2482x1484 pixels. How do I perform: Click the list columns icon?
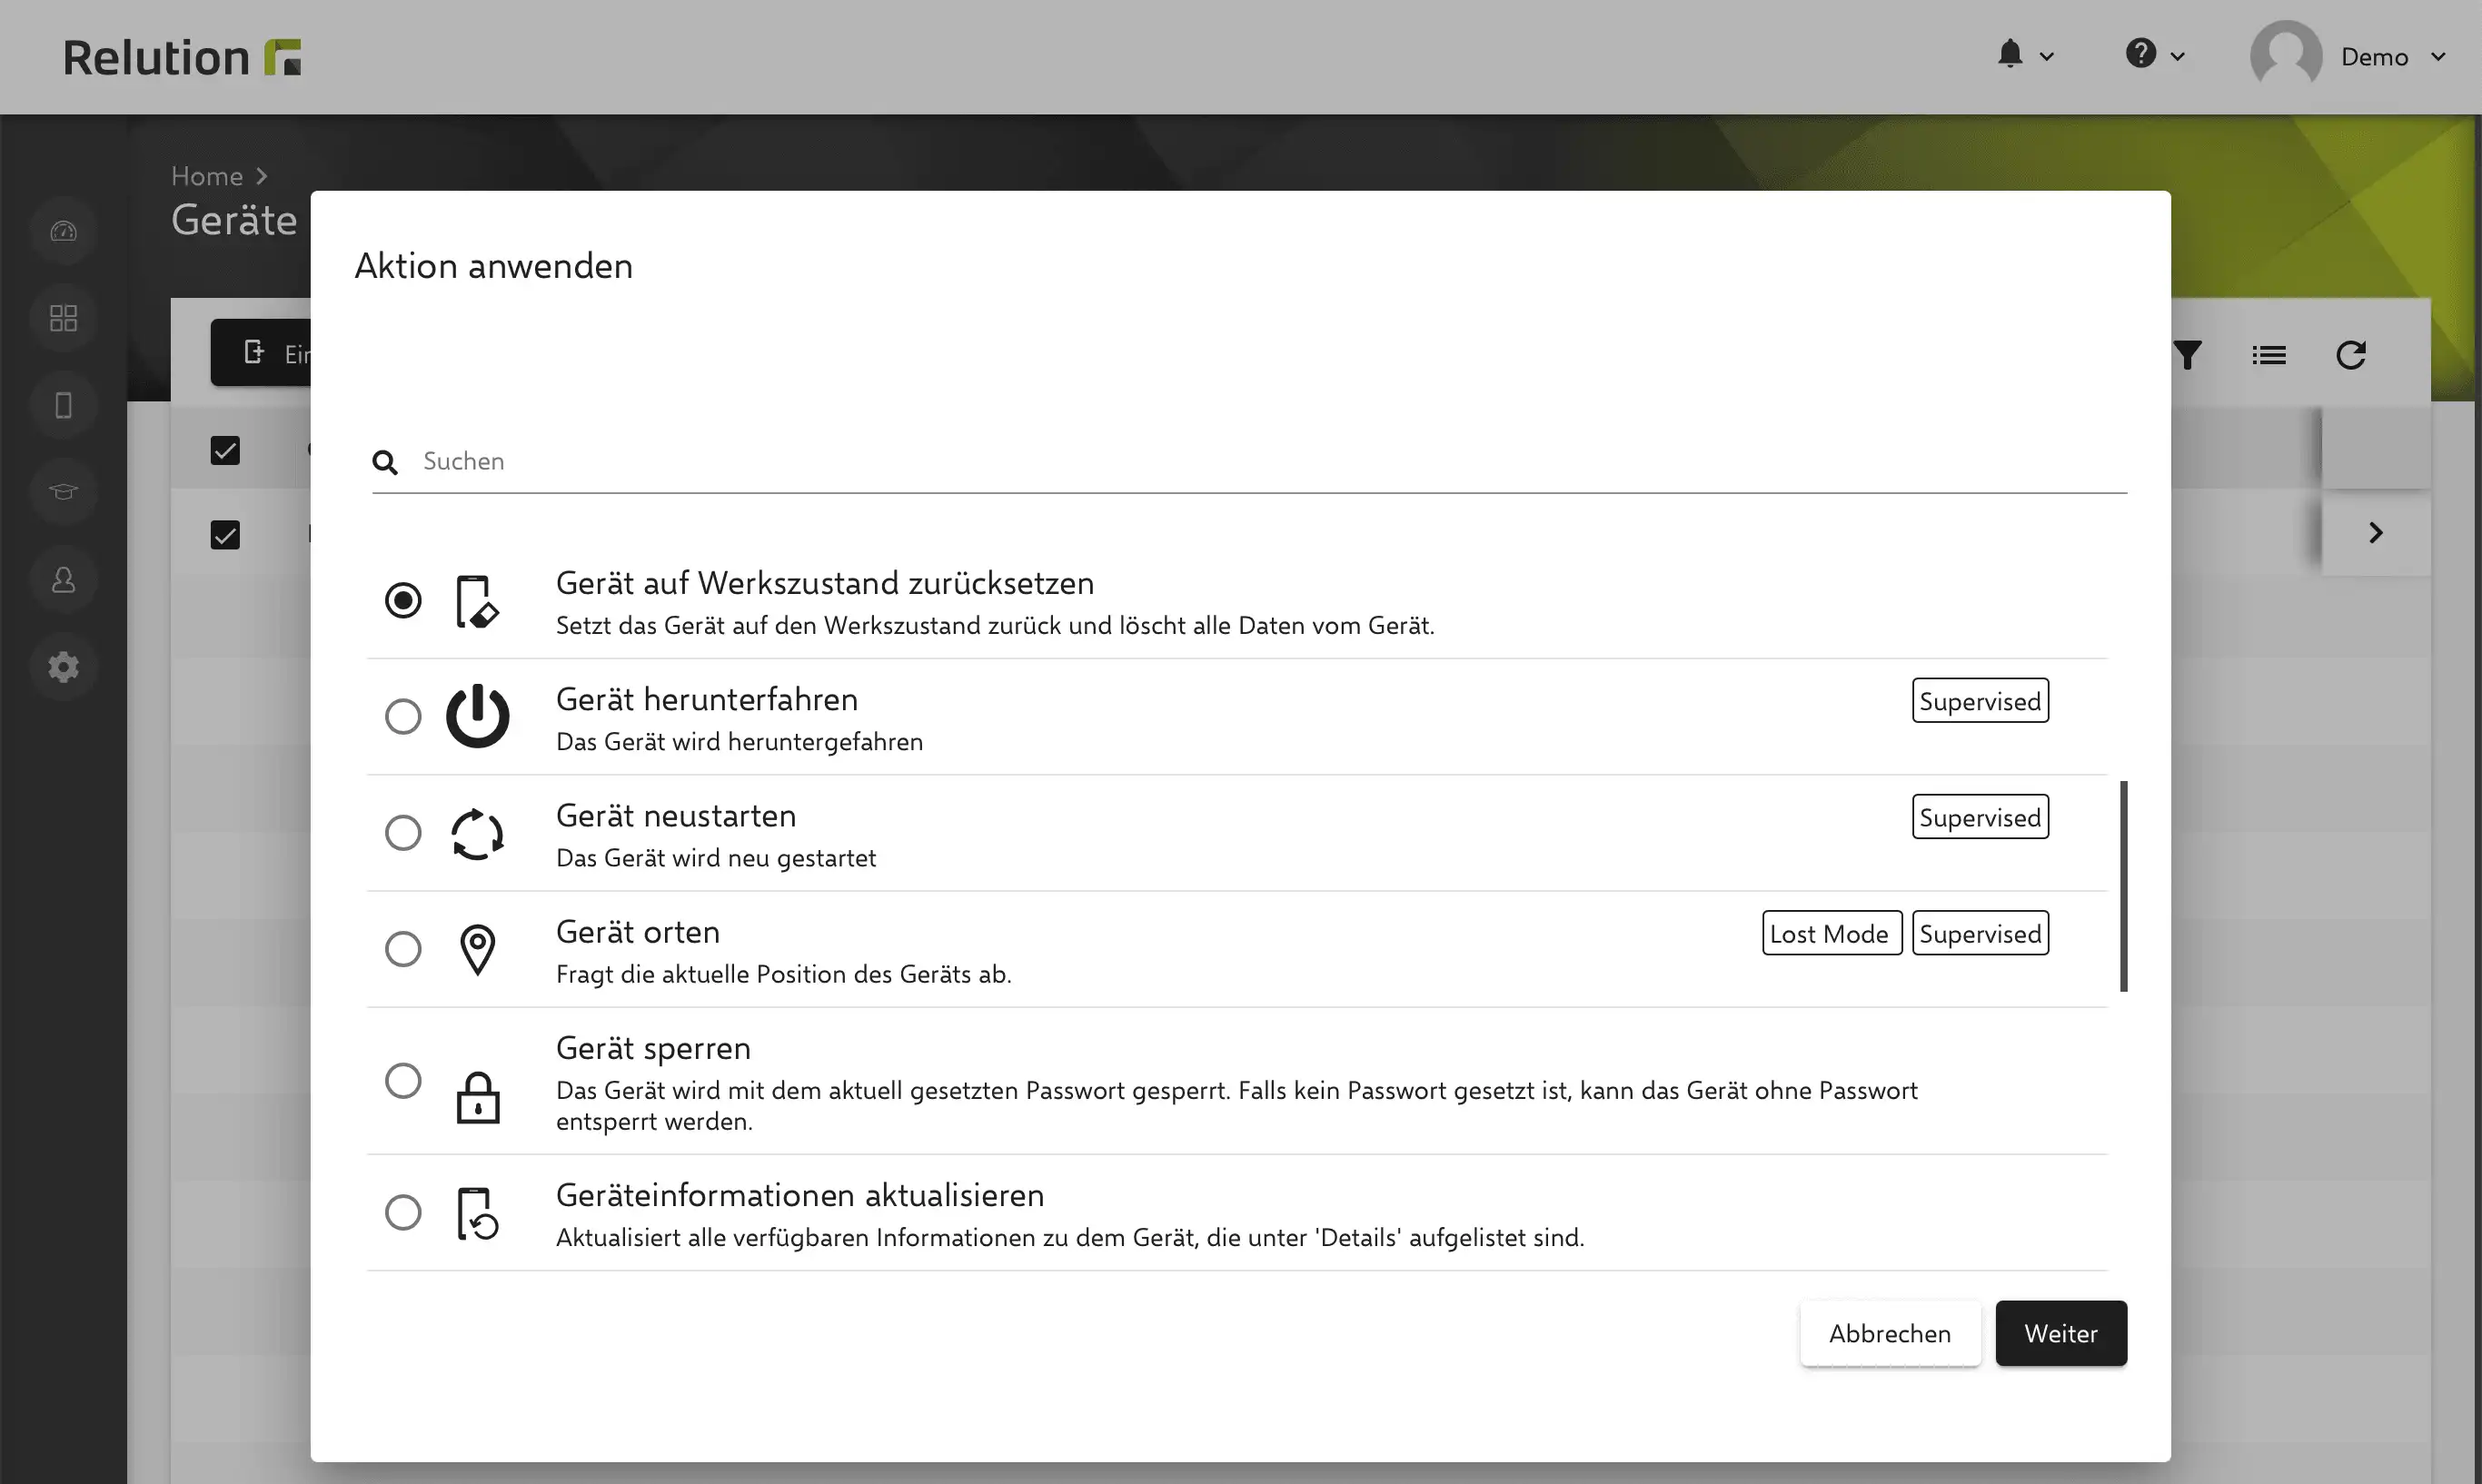(2269, 355)
